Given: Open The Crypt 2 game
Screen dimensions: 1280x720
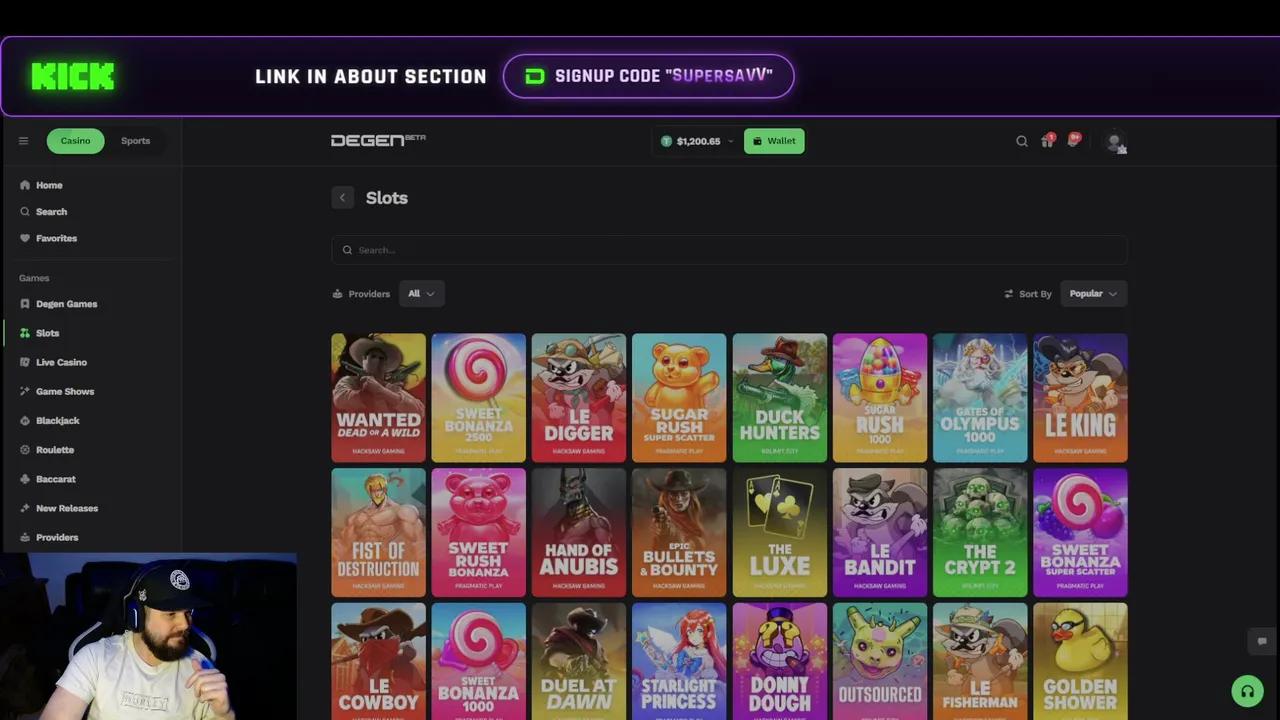Looking at the screenshot, I should click(x=980, y=533).
